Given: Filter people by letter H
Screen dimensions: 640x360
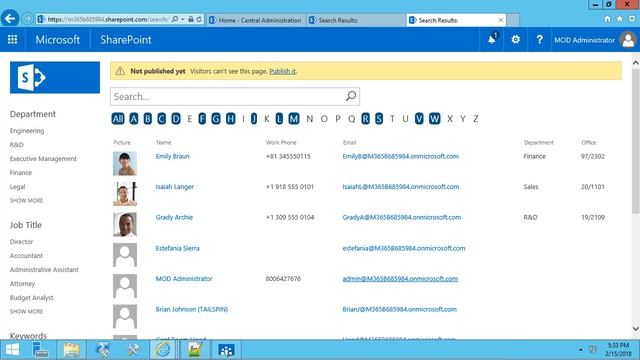Looking at the screenshot, I should click(231, 118).
